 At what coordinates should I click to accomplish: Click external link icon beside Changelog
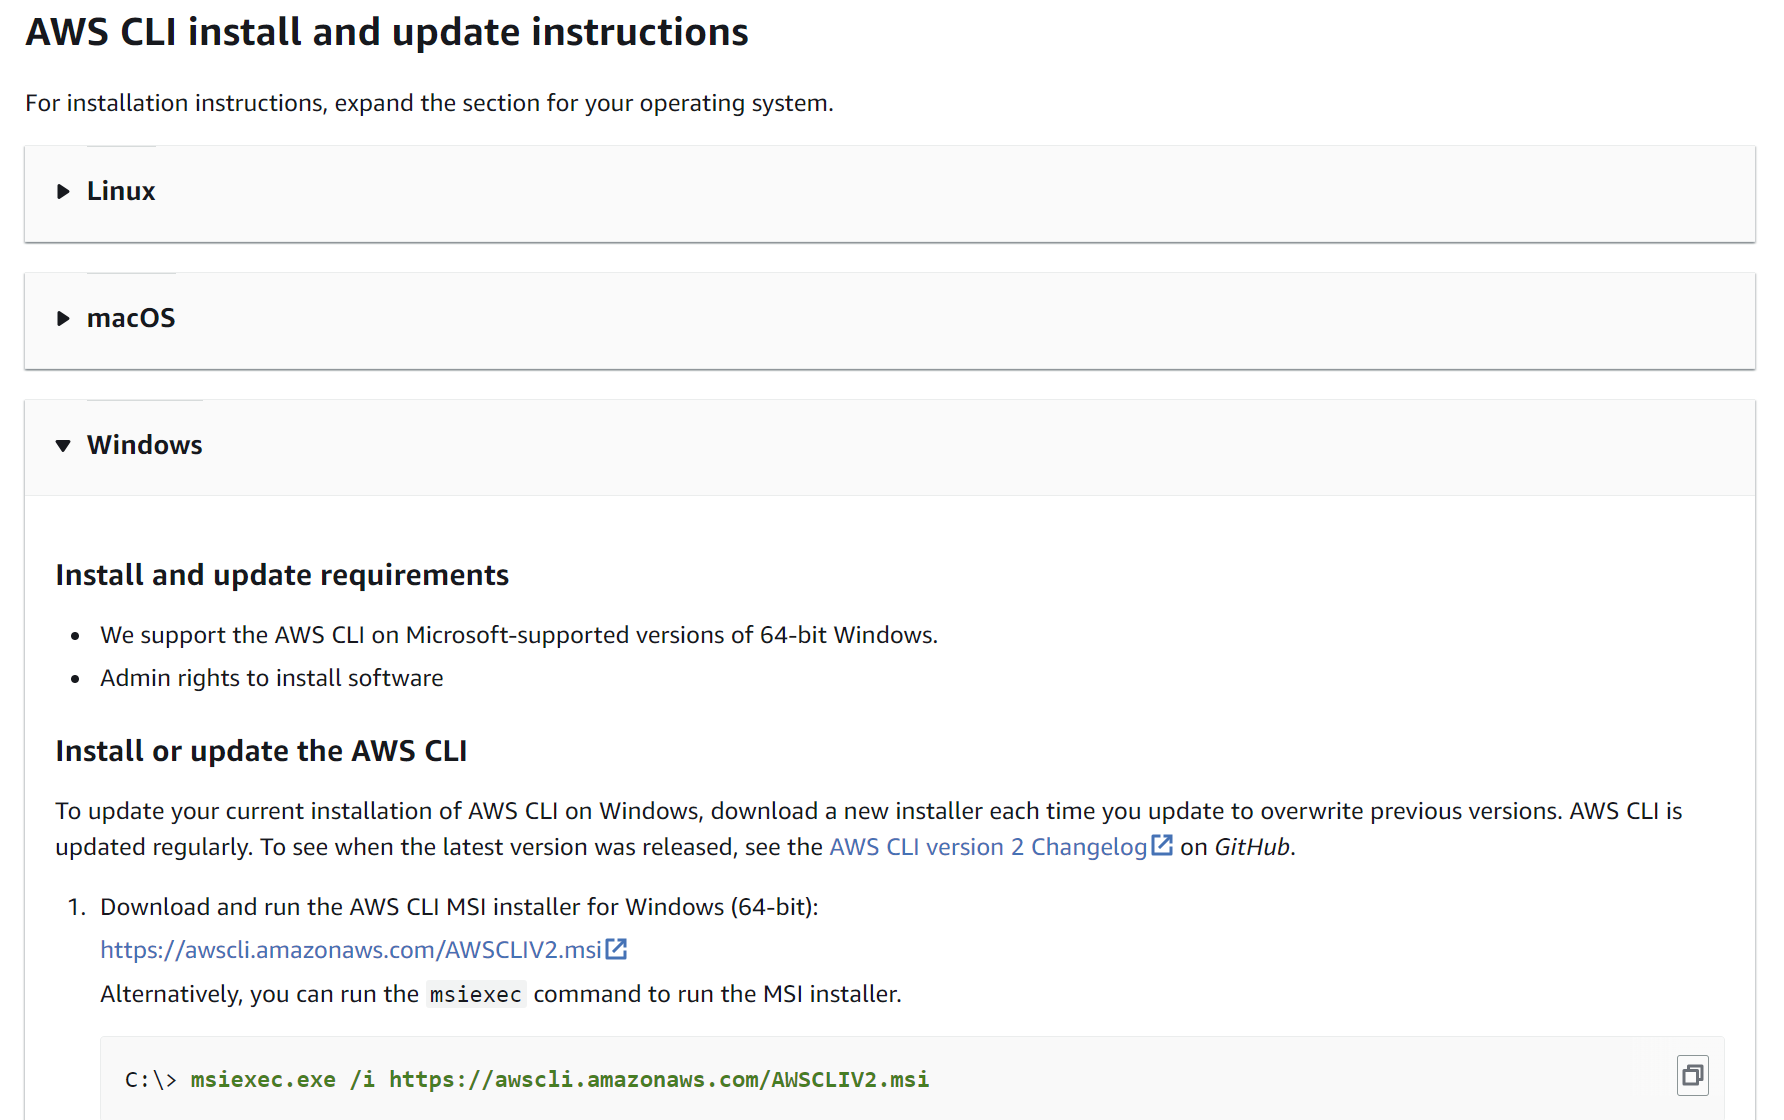(x=1161, y=845)
